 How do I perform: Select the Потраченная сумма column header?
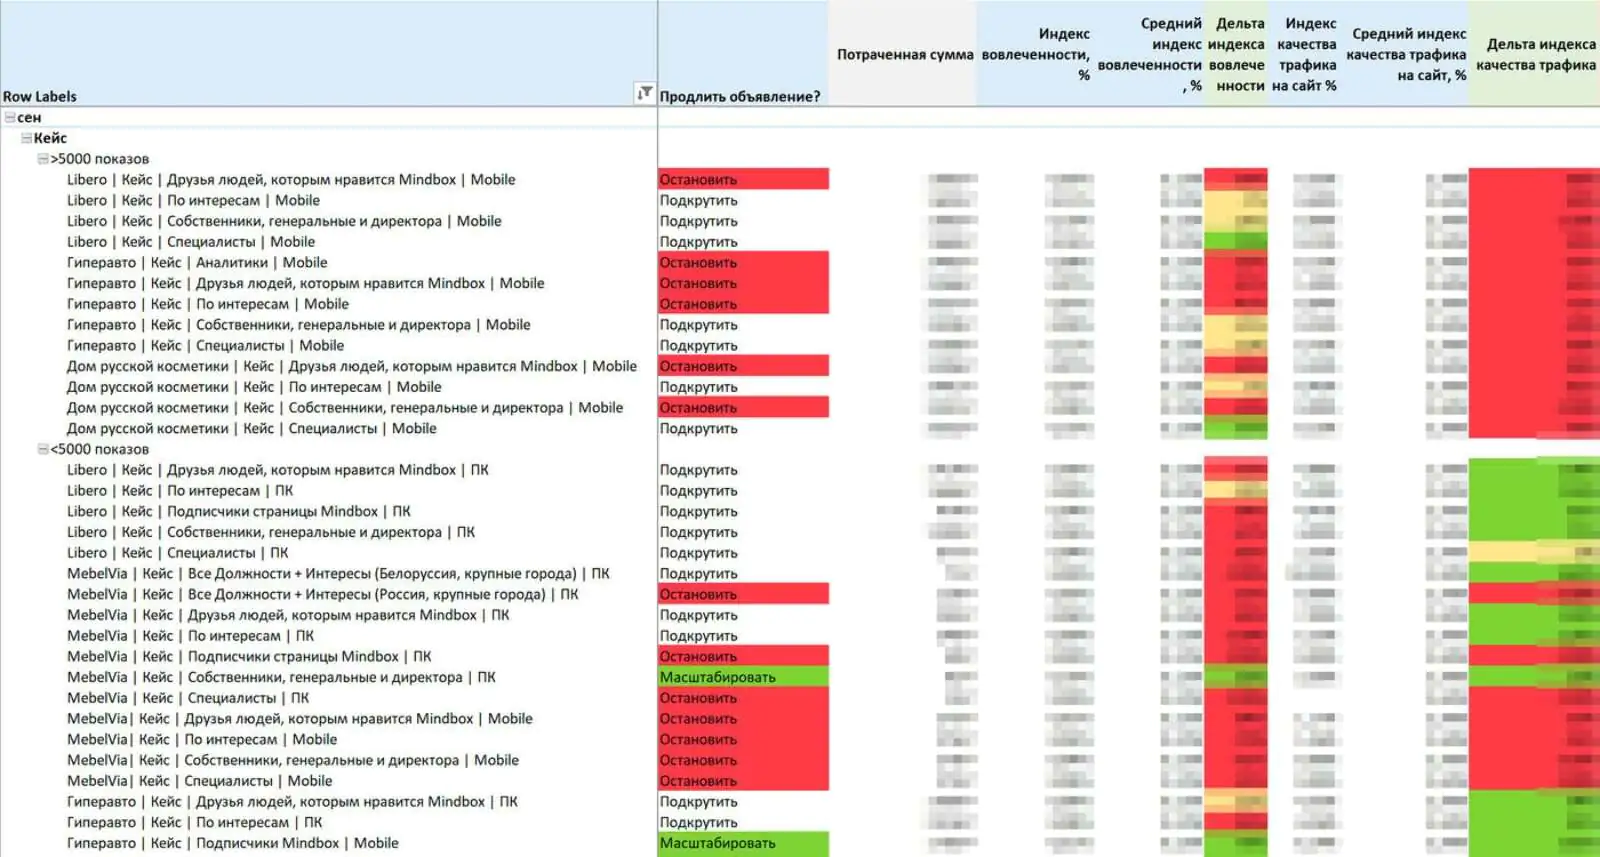(x=905, y=55)
